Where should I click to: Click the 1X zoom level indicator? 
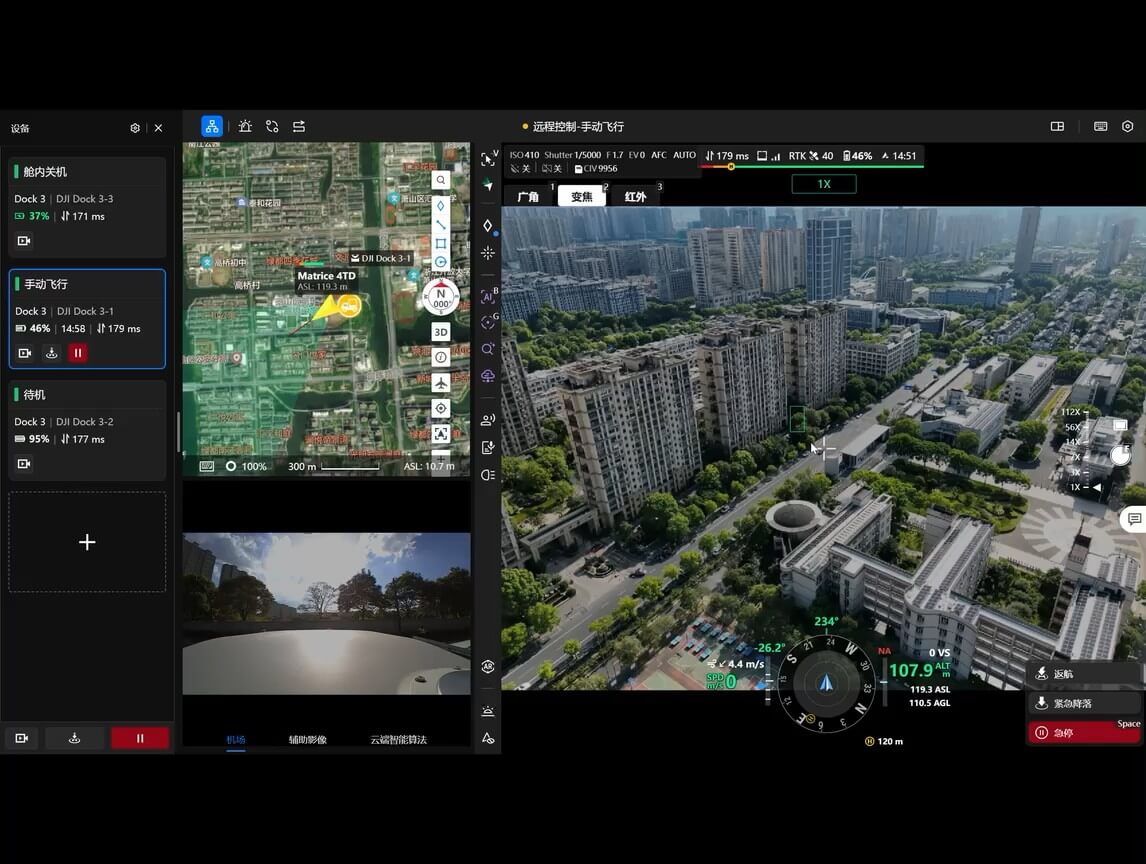(824, 184)
